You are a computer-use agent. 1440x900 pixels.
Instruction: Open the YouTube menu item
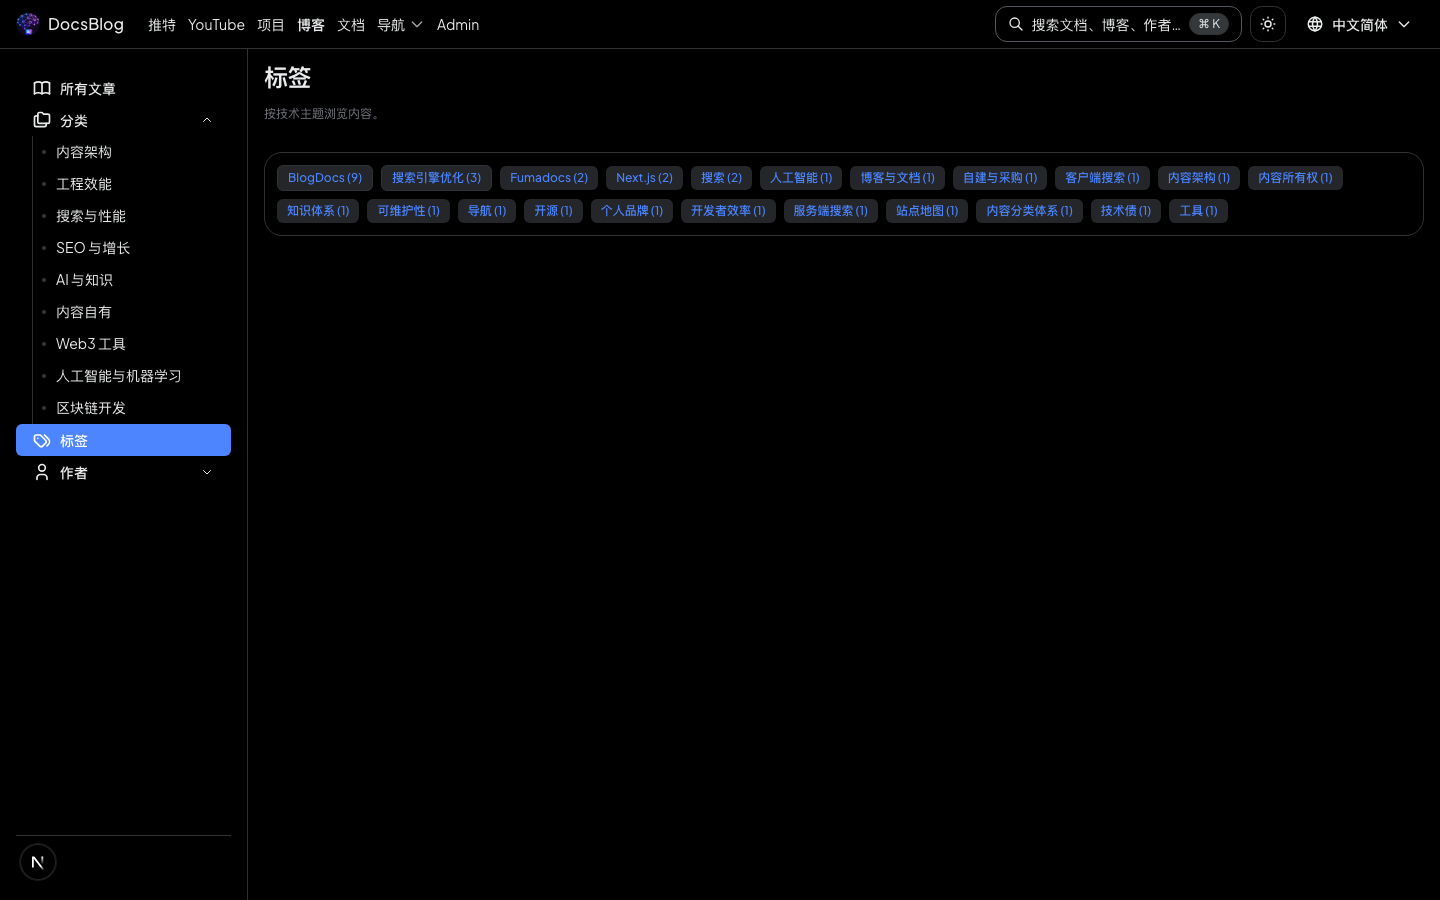click(216, 24)
